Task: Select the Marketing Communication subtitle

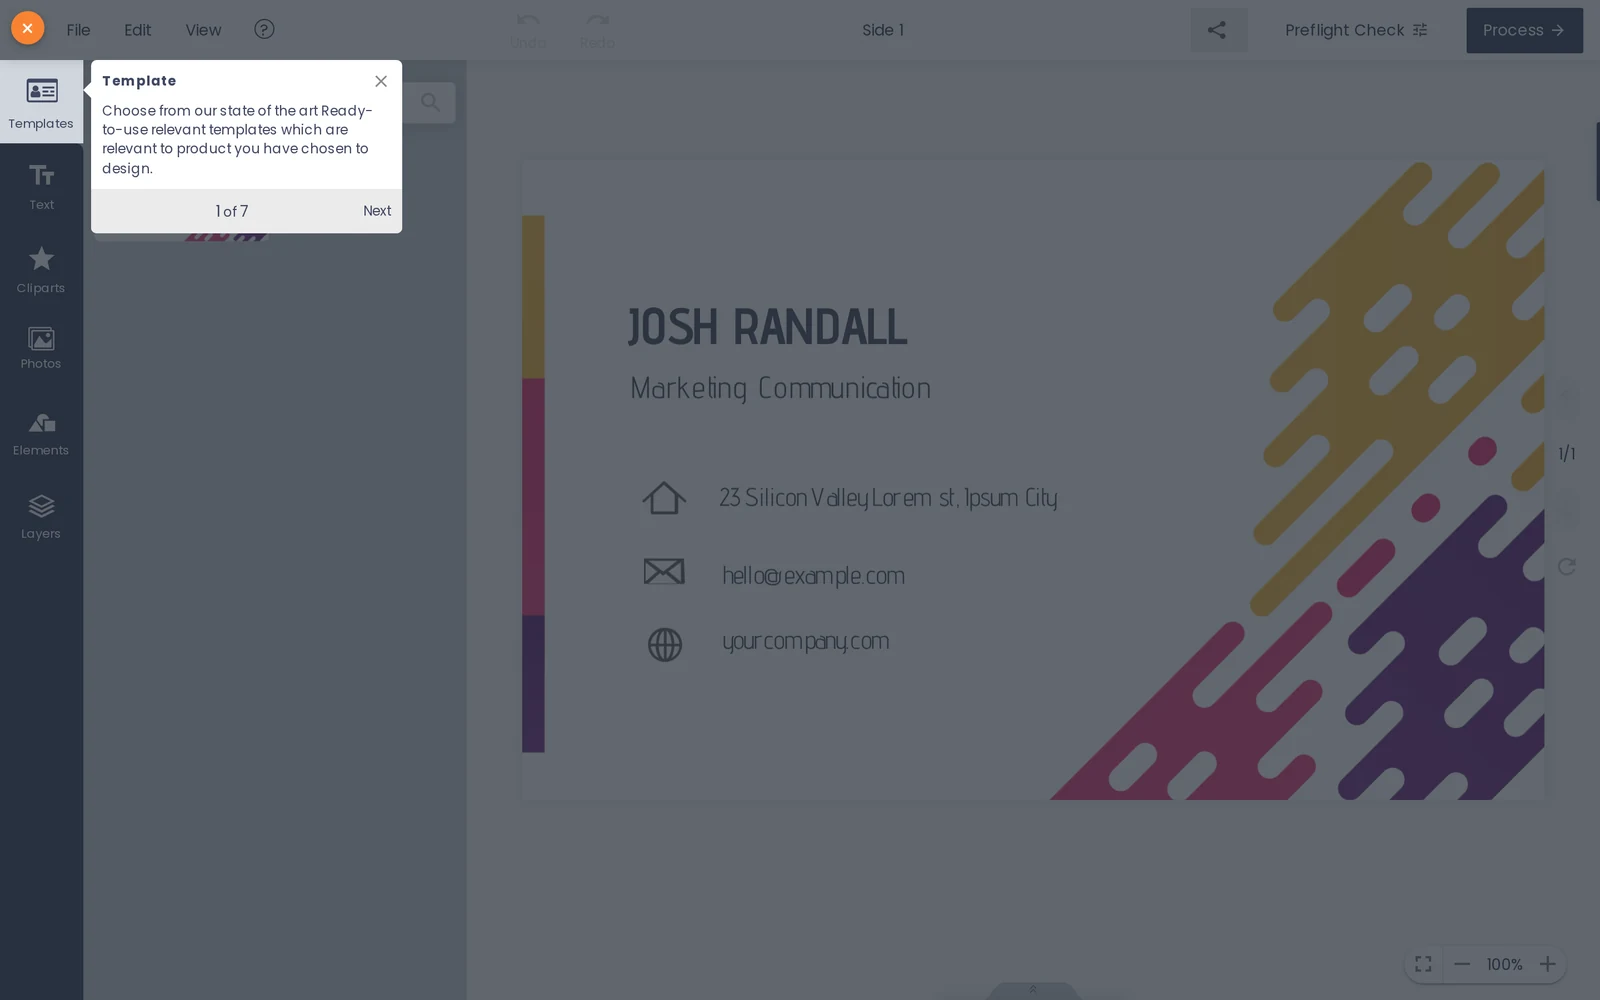Action: [x=780, y=388]
